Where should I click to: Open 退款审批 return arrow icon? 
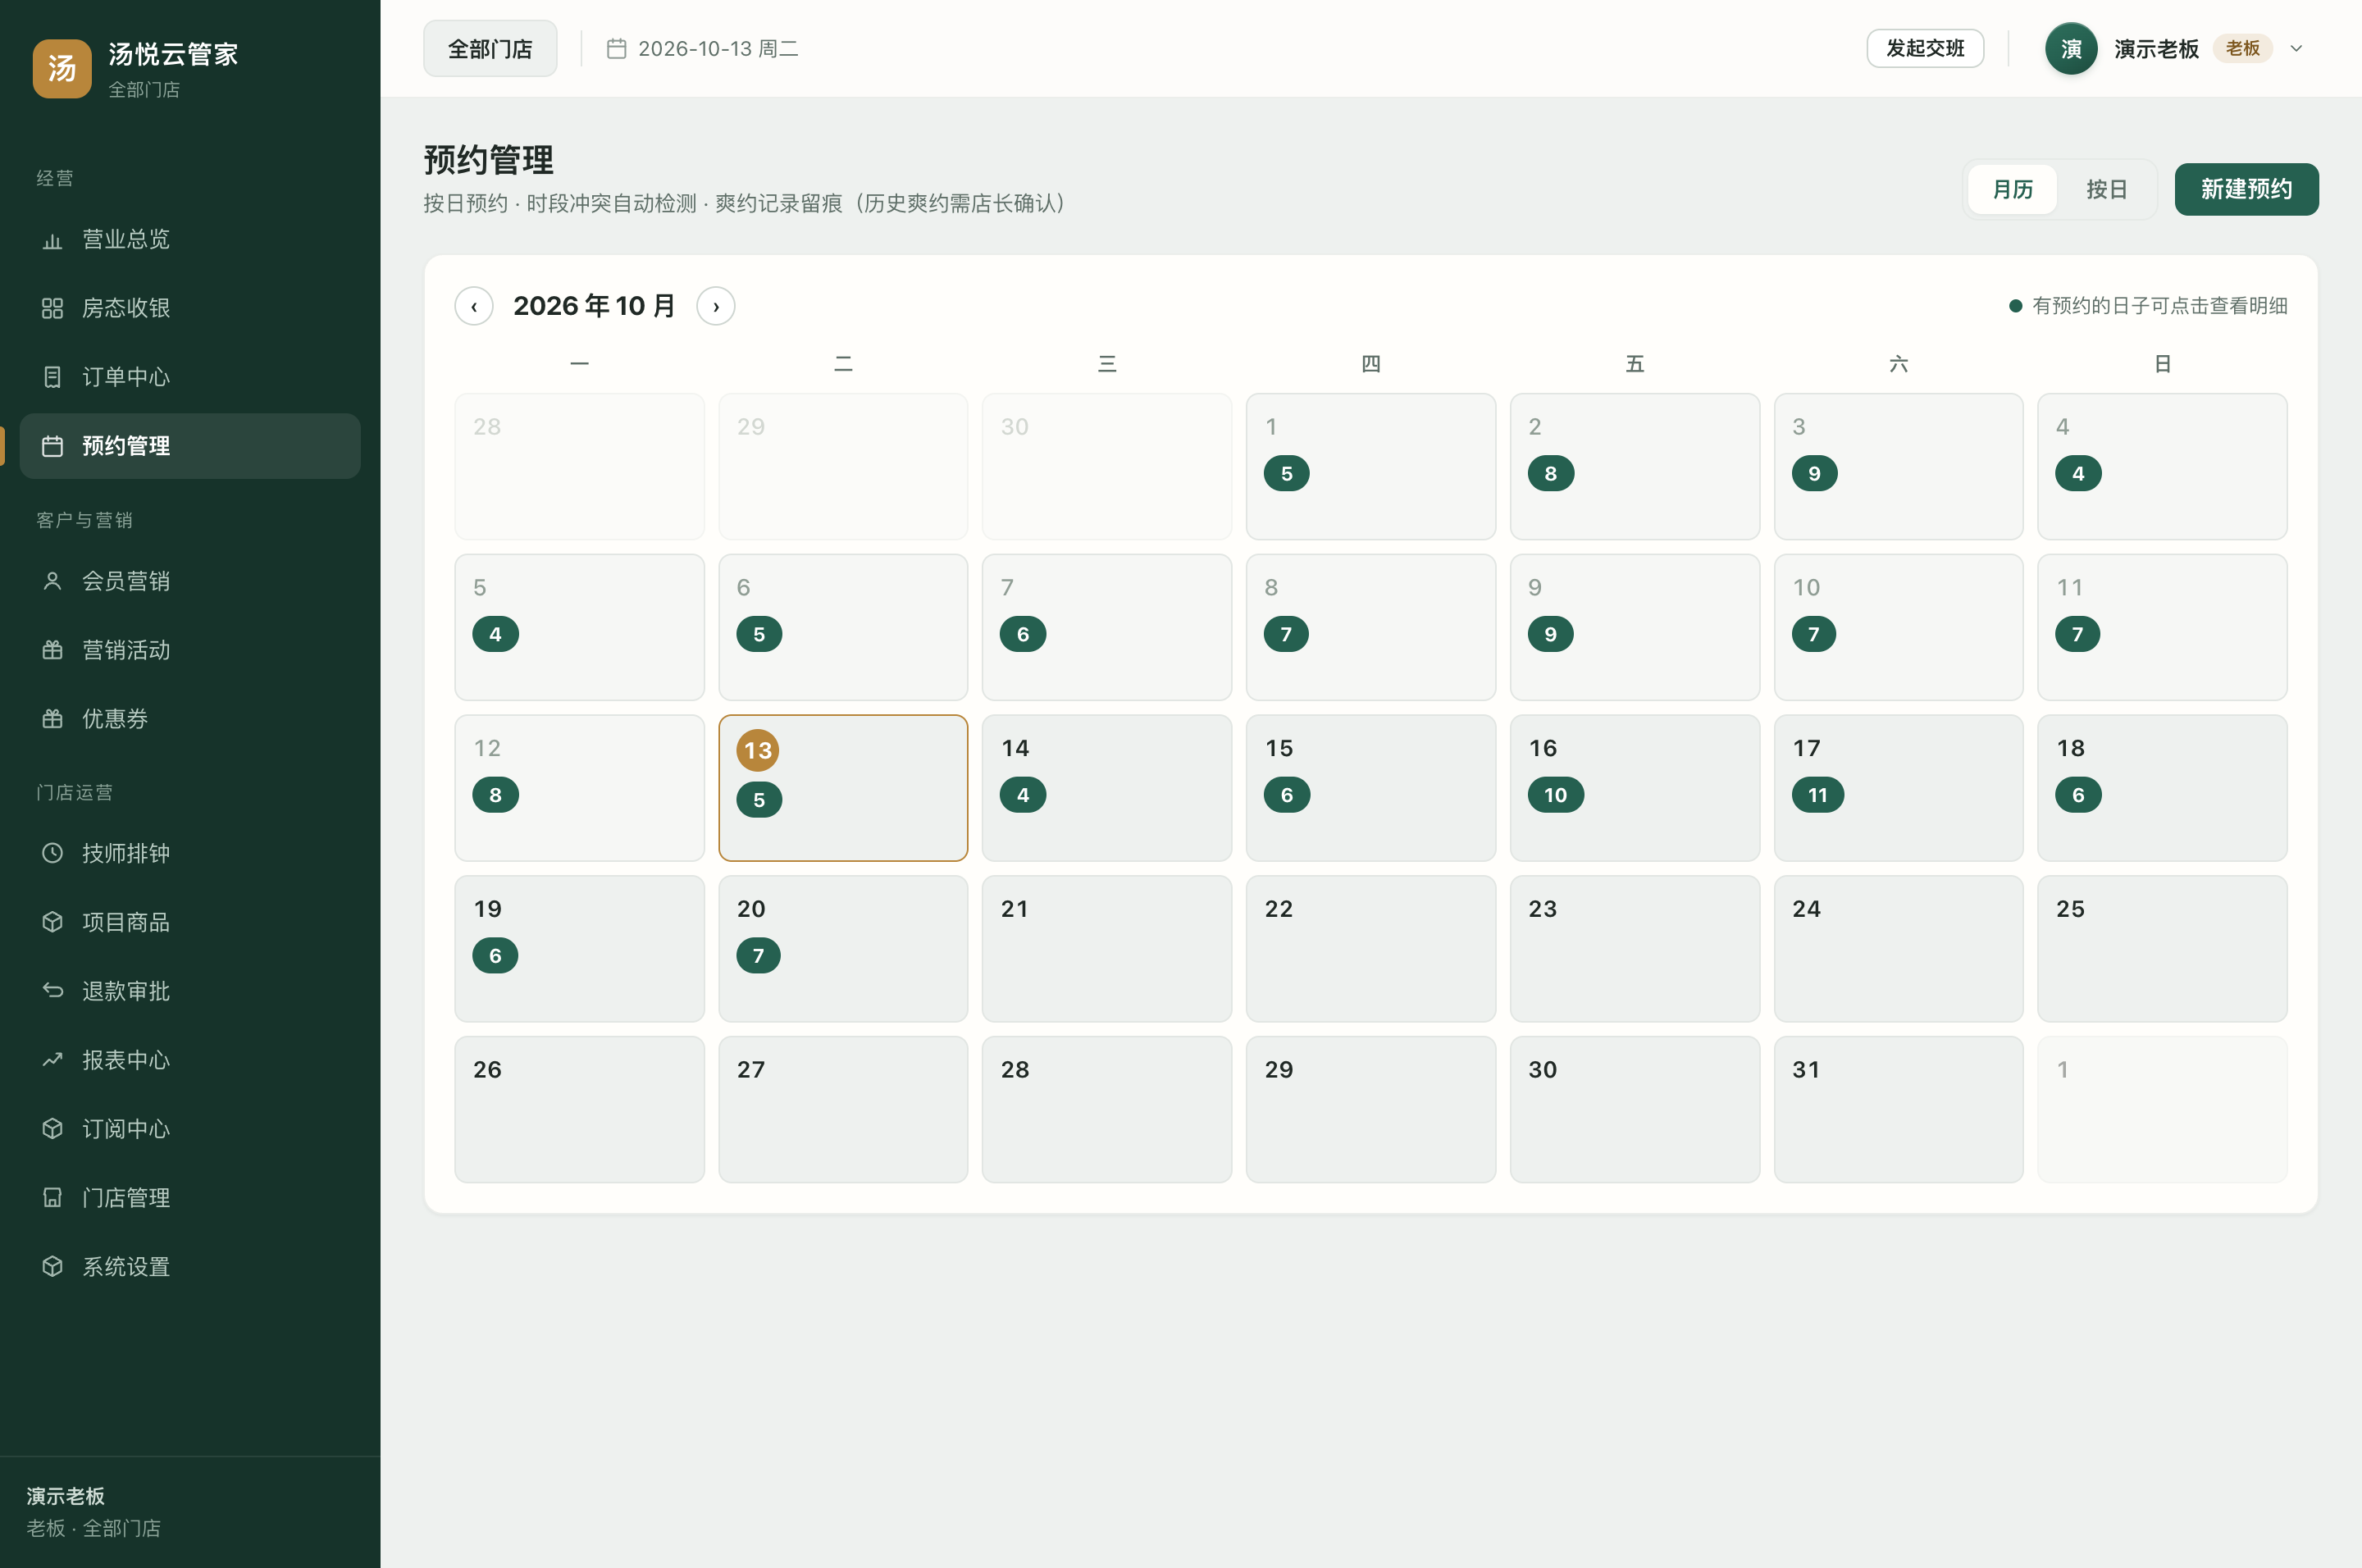[x=52, y=991]
